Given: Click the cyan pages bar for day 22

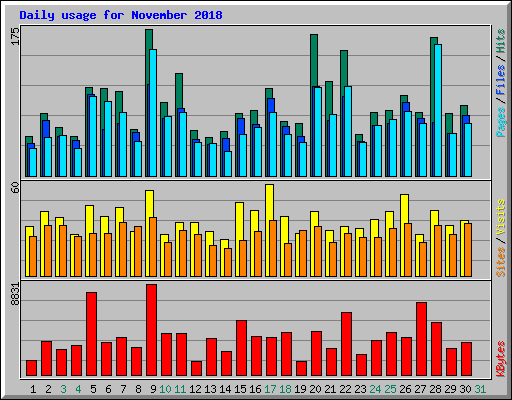Looking at the screenshot, I should point(348,131).
